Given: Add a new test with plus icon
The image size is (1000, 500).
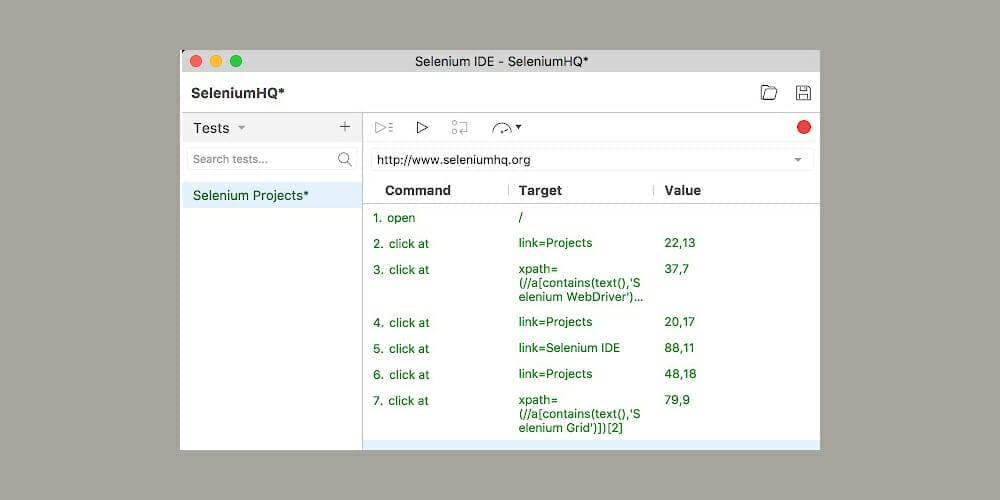Looking at the screenshot, I should coord(345,127).
